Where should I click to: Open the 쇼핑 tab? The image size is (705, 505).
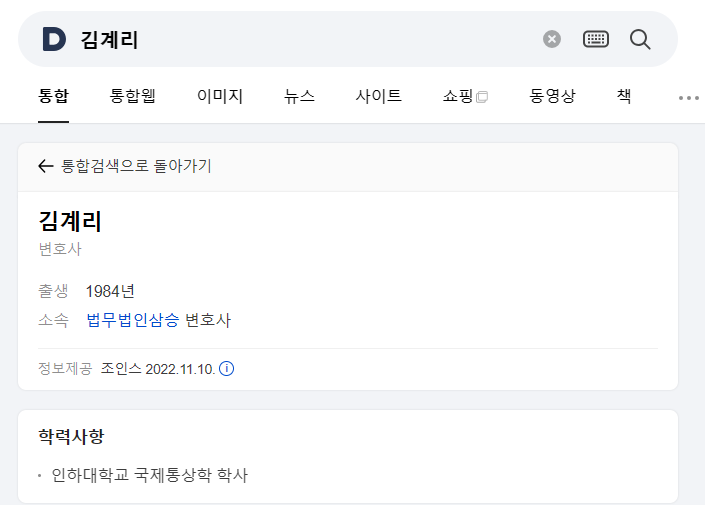458,96
